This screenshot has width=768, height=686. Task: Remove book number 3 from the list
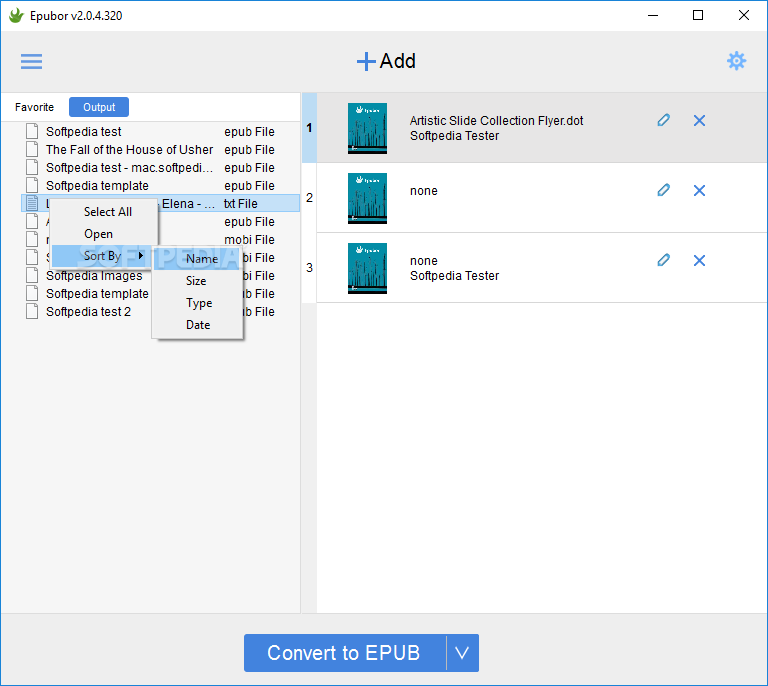coord(699,260)
